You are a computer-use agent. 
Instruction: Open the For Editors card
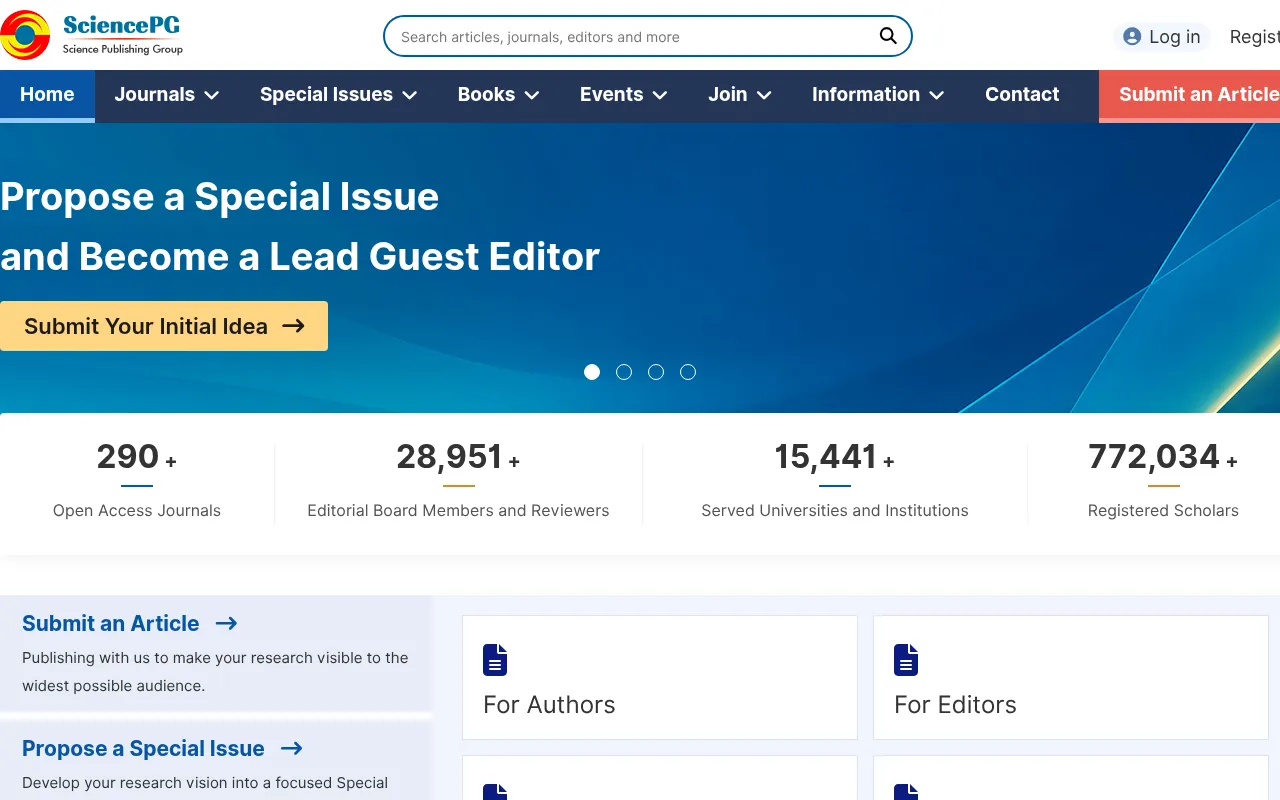coord(1071,677)
